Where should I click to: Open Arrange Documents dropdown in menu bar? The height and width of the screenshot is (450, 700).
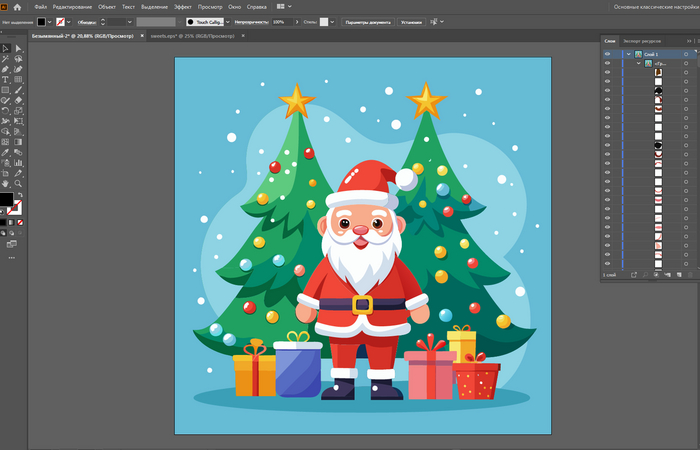click(x=284, y=7)
